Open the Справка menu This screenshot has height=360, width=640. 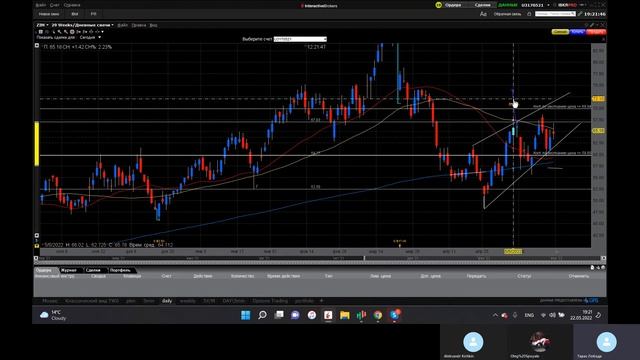72,5
